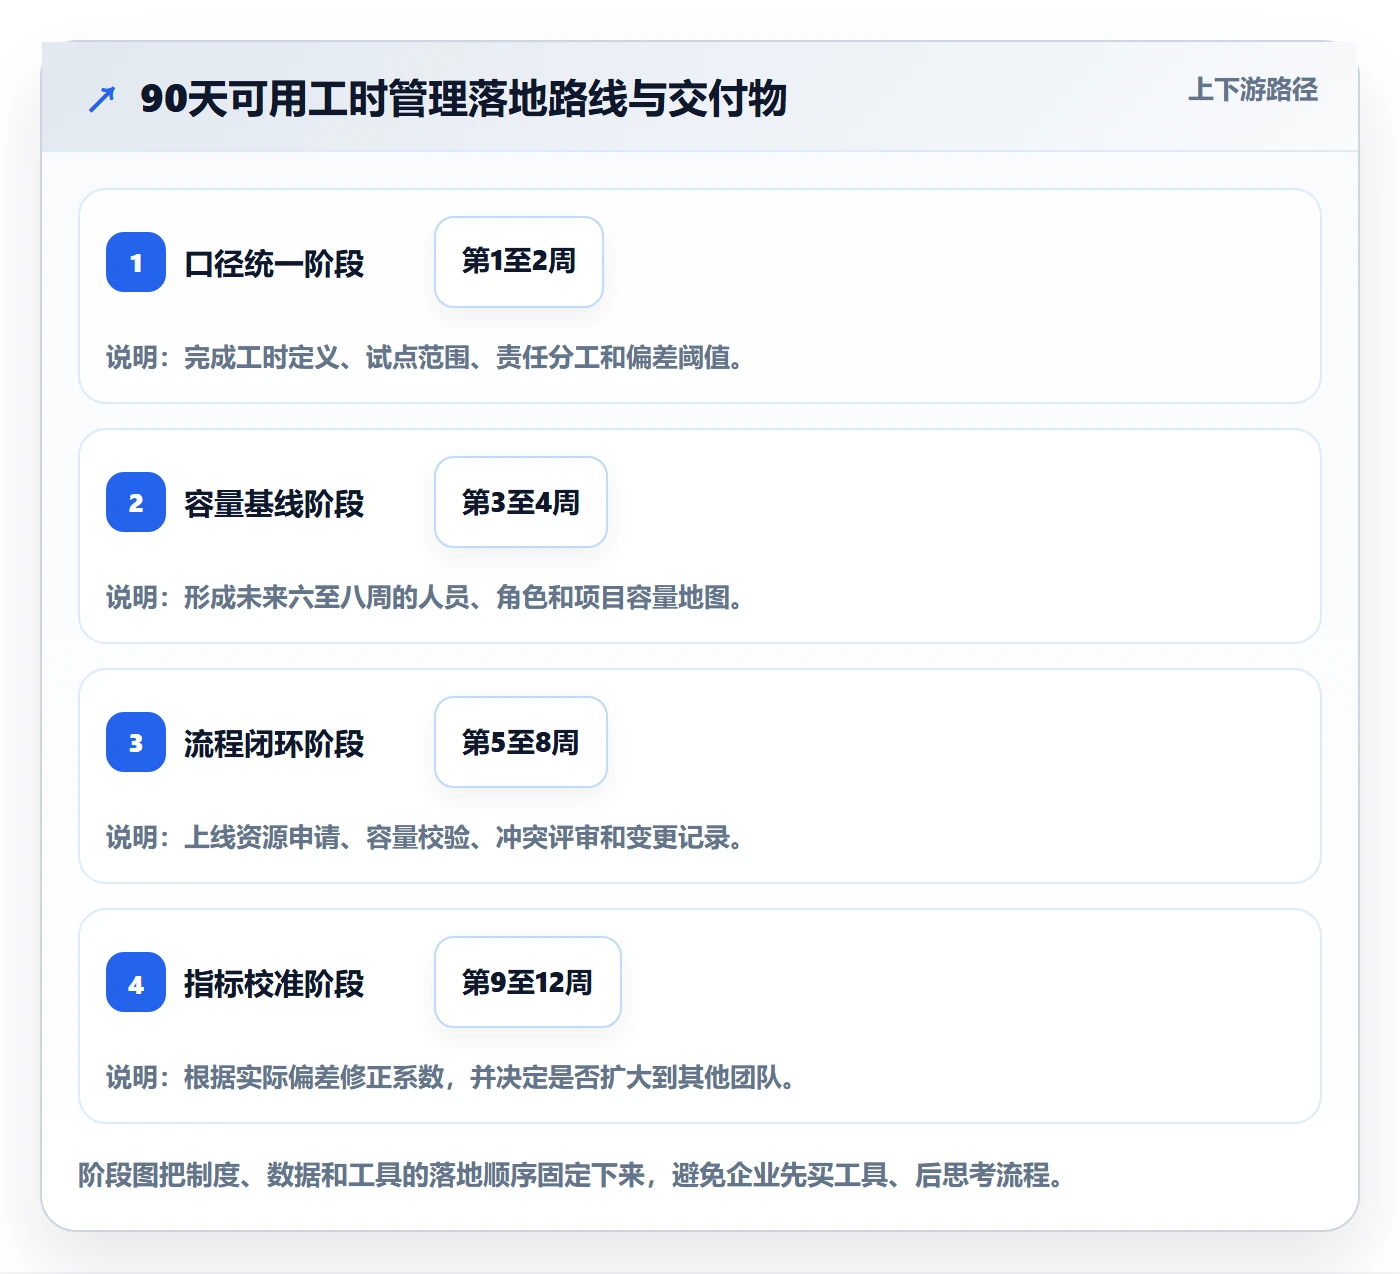Image resolution: width=1400 pixels, height=1274 pixels.
Task: Select the 第1至2周 tag
Action: click(519, 262)
